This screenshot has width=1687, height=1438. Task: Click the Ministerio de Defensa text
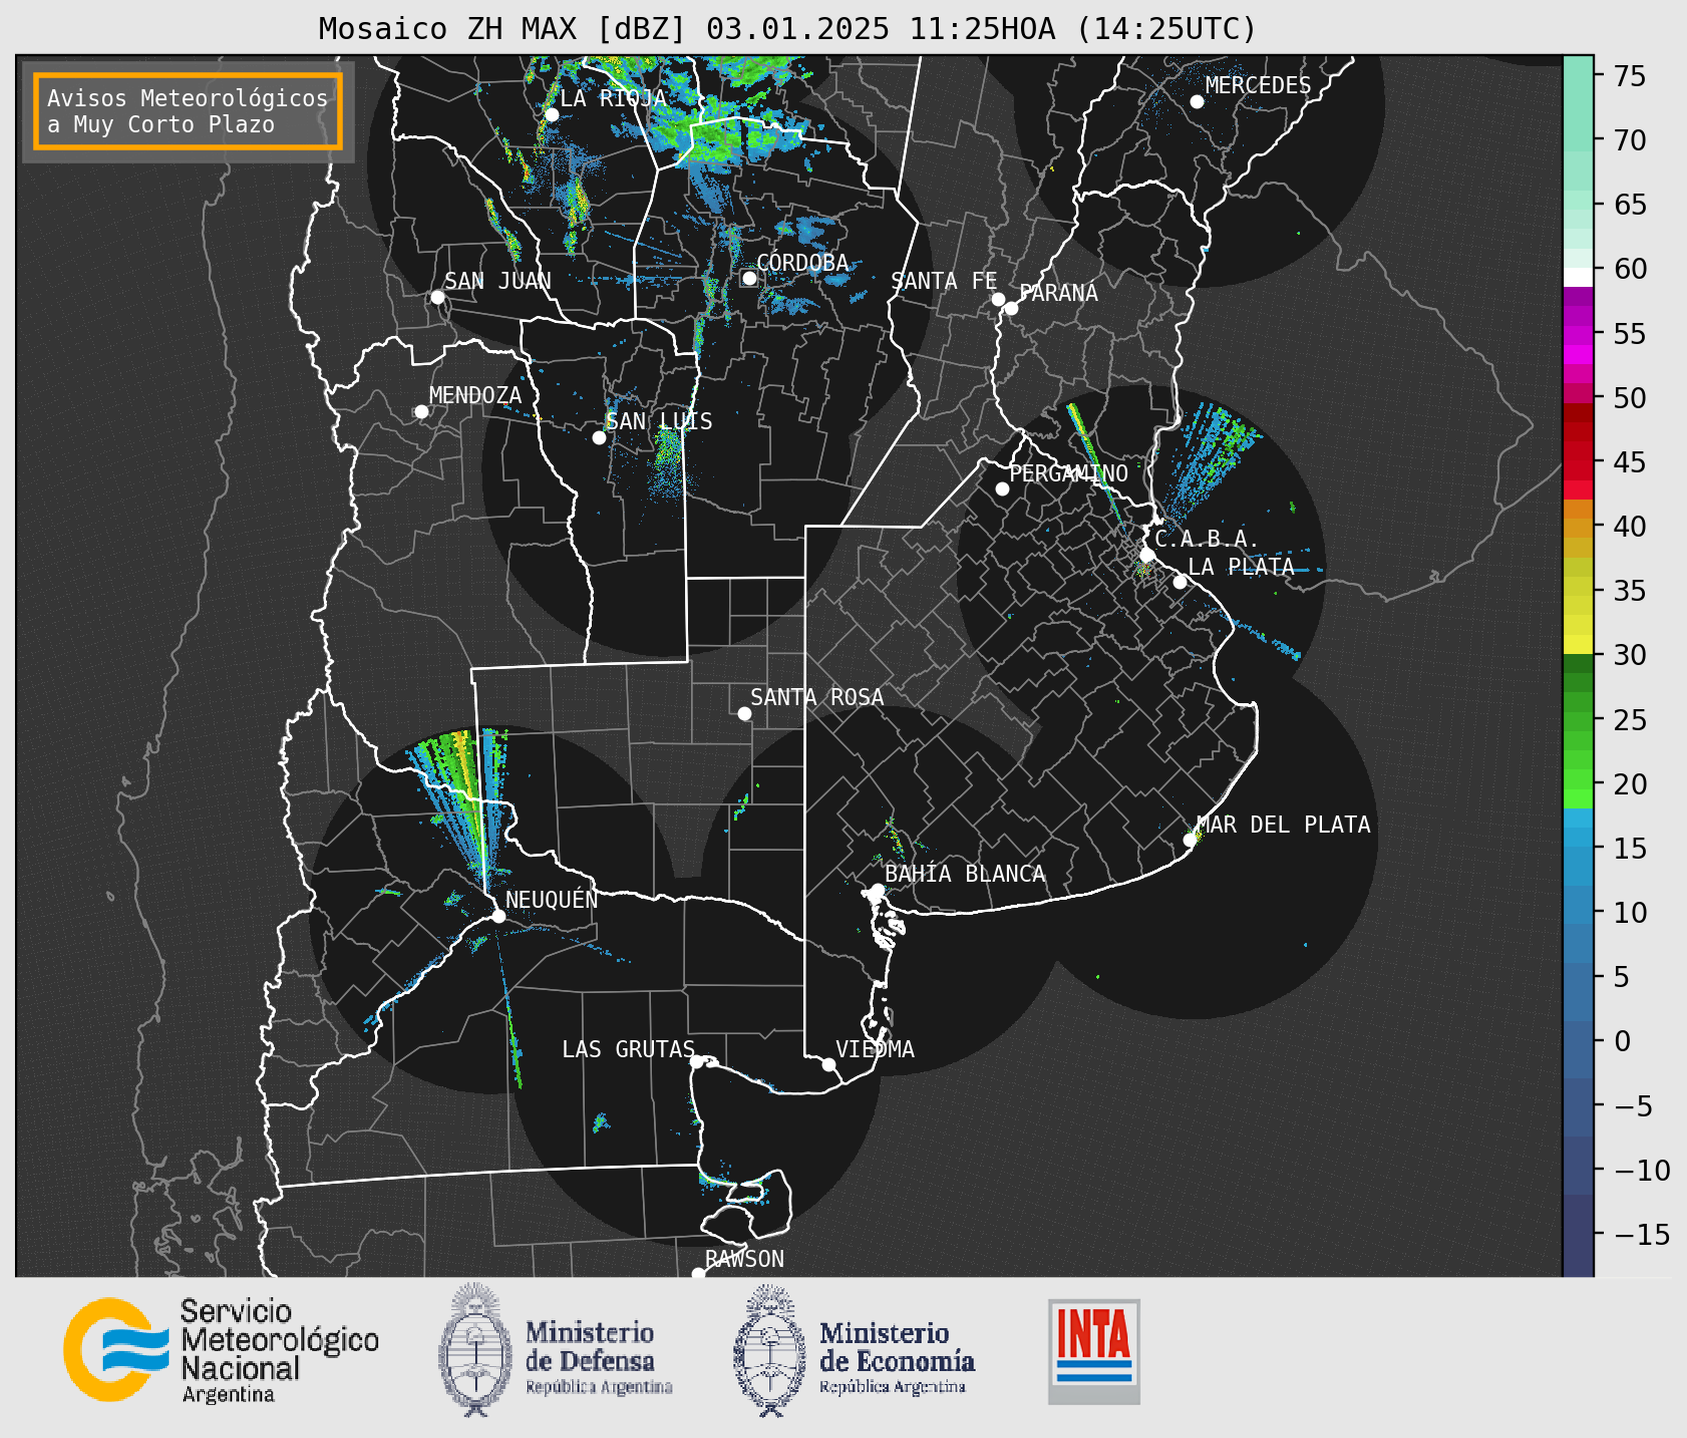(x=598, y=1357)
